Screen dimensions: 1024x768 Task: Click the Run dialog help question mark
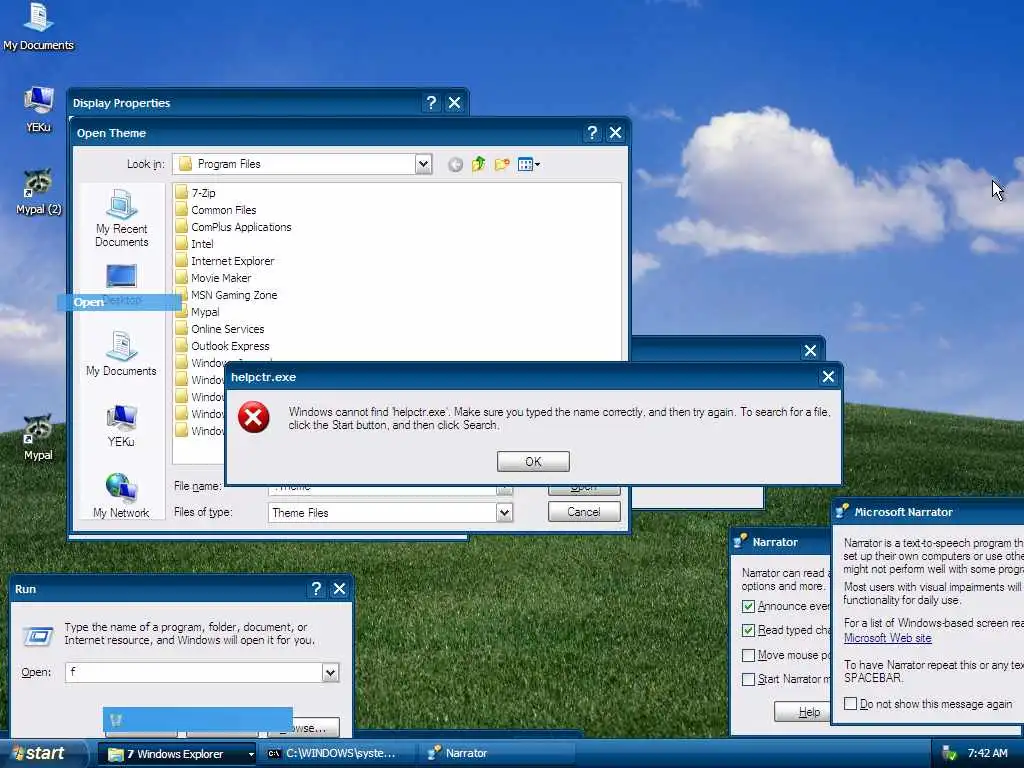316,588
